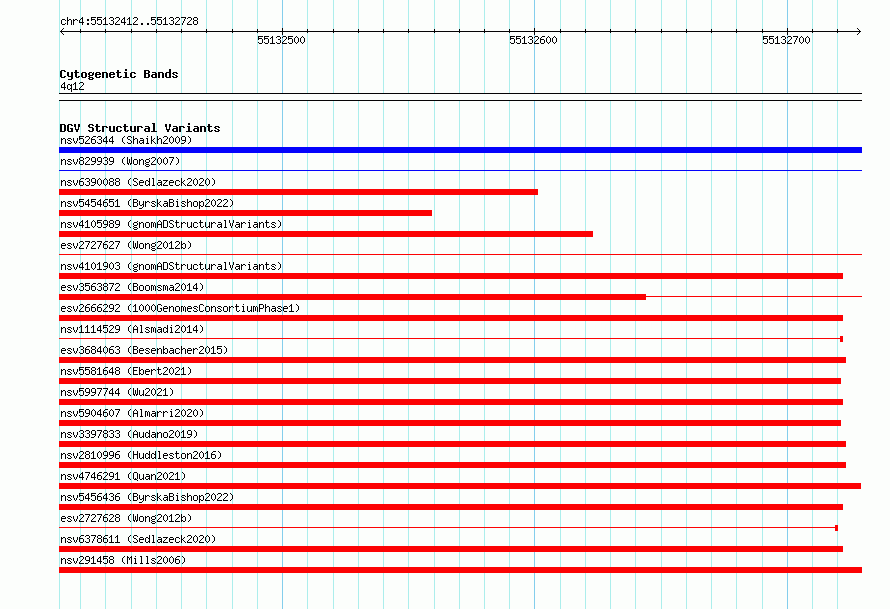The width and height of the screenshot is (890, 609).
Task: Select the red bar under esv2666292
Action: pos(451,318)
